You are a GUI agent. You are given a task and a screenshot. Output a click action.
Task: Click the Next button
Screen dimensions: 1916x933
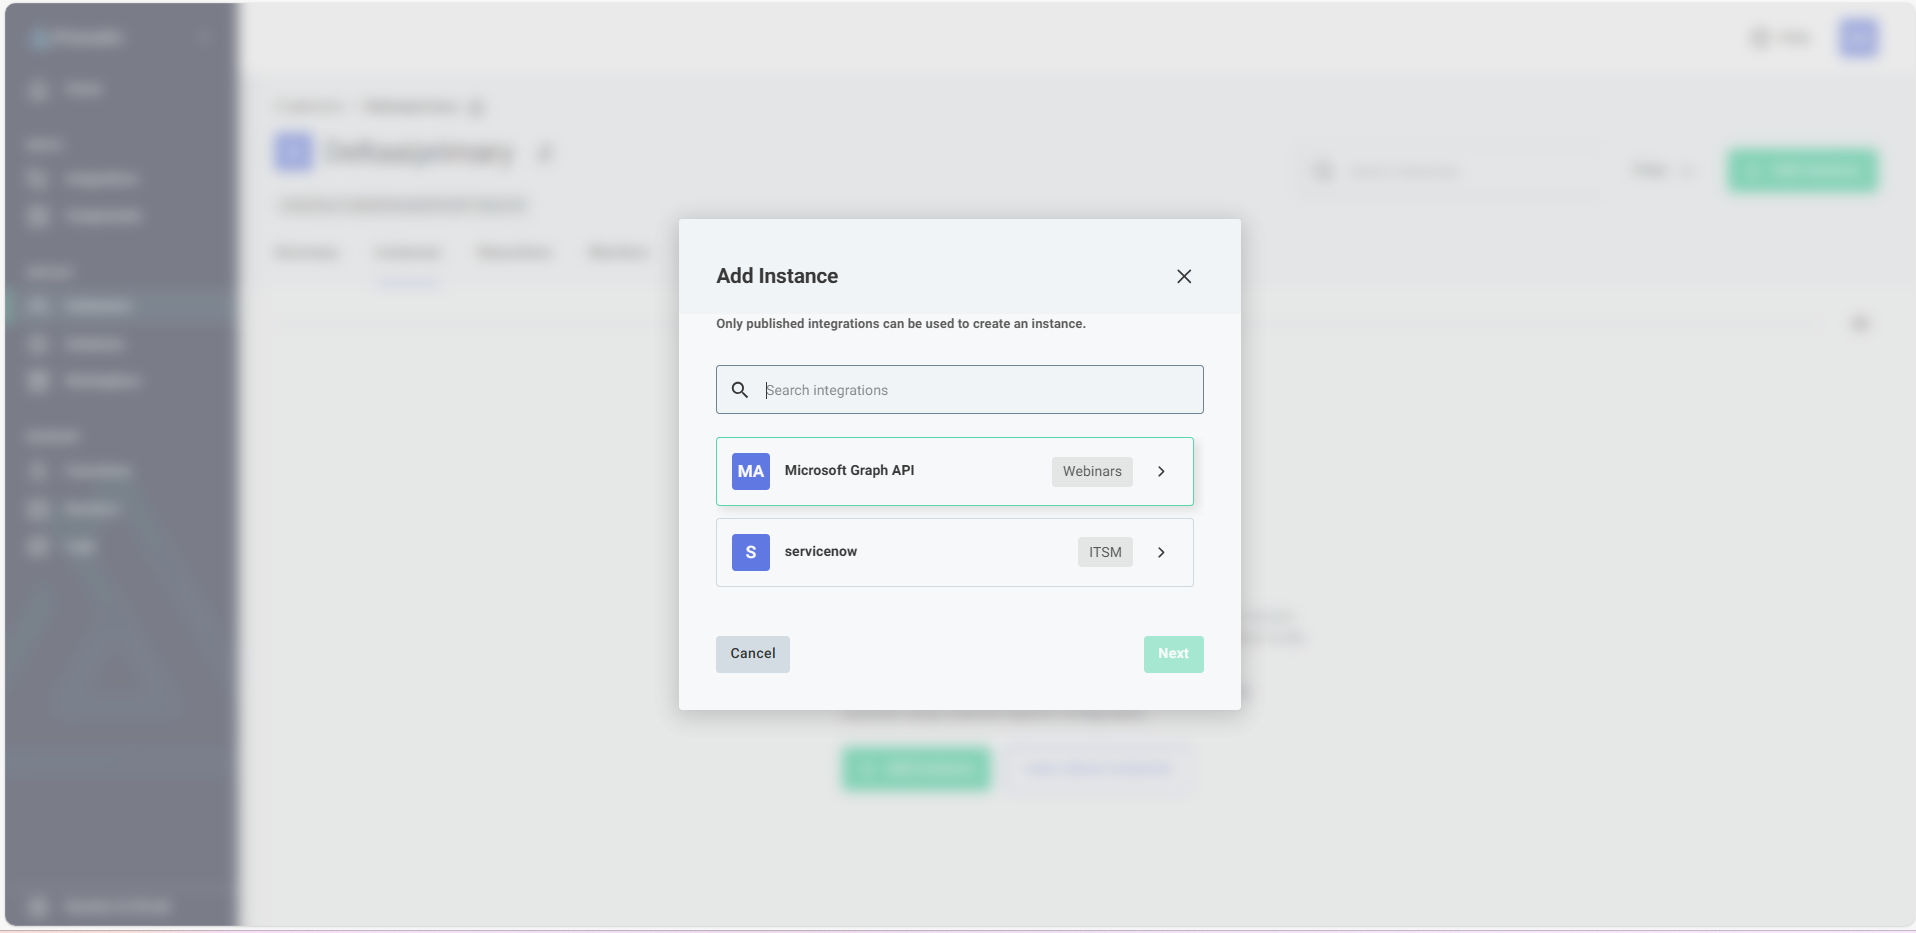[x=1173, y=654]
